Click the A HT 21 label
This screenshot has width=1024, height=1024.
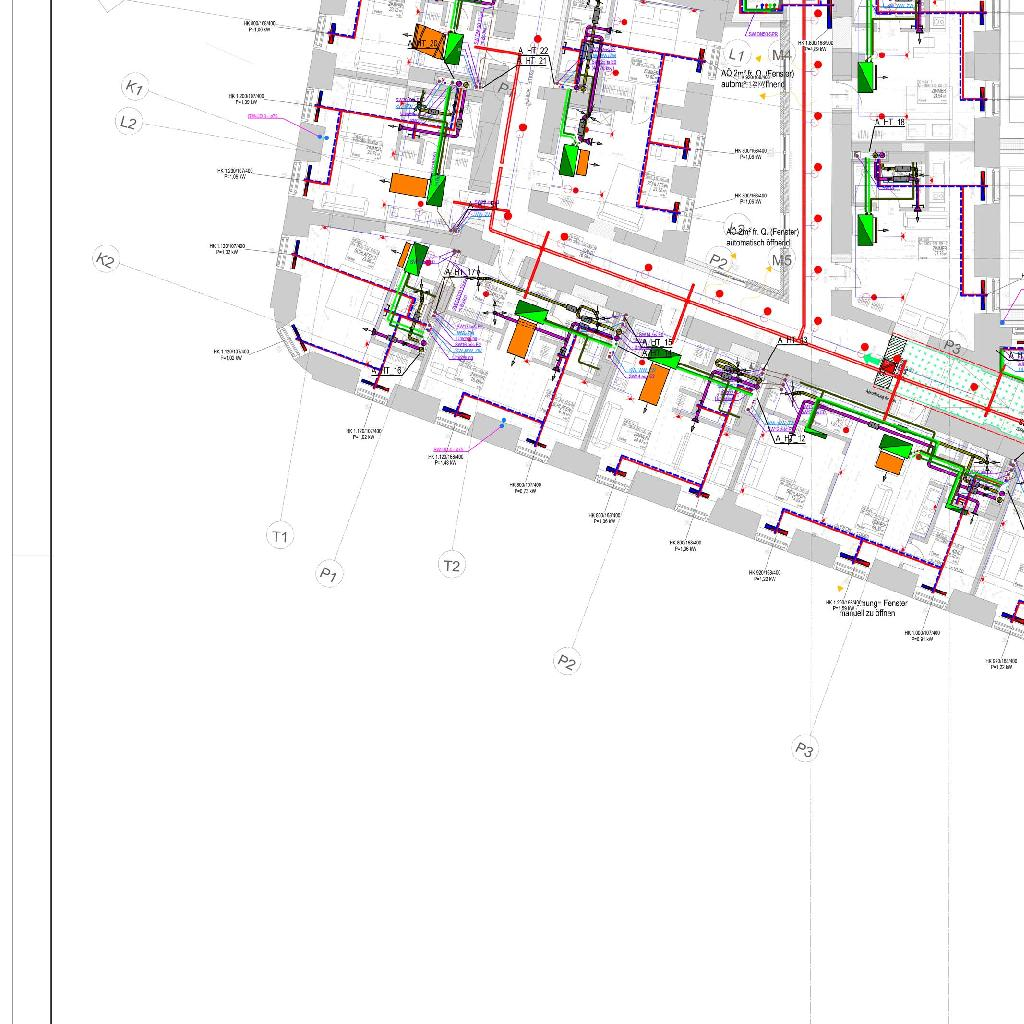pos(533,61)
